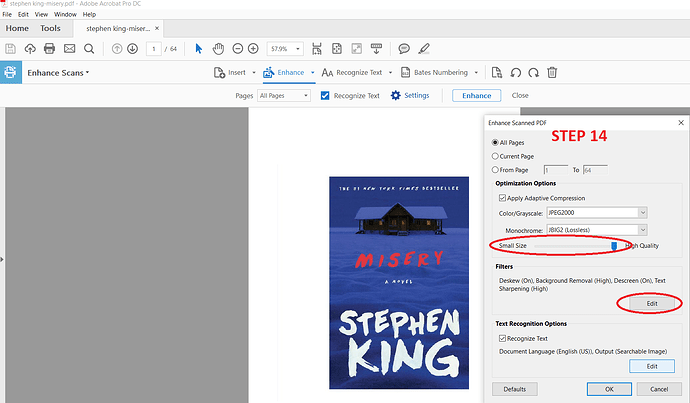
Task: Expand the Pages All Pages dropdown
Action: click(283, 96)
